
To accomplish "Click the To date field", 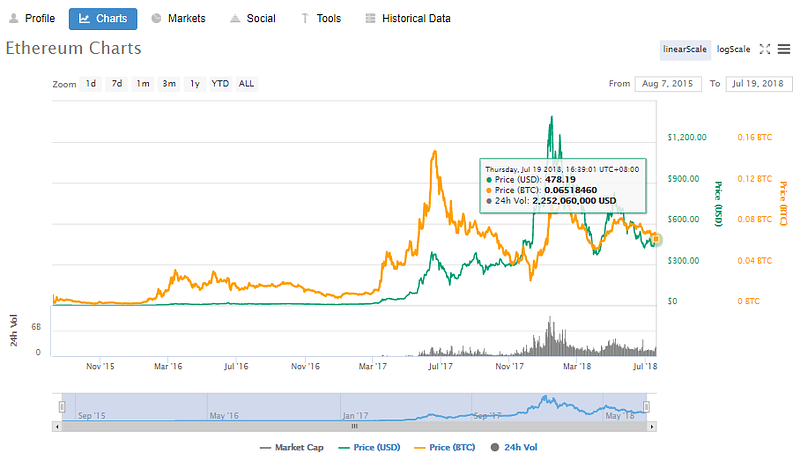I will click(x=759, y=84).
